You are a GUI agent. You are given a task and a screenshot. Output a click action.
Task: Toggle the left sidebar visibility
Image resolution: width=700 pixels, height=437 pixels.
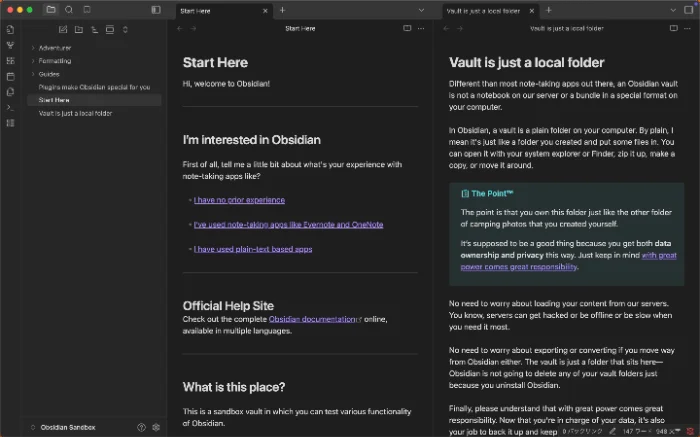tap(155, 9)
